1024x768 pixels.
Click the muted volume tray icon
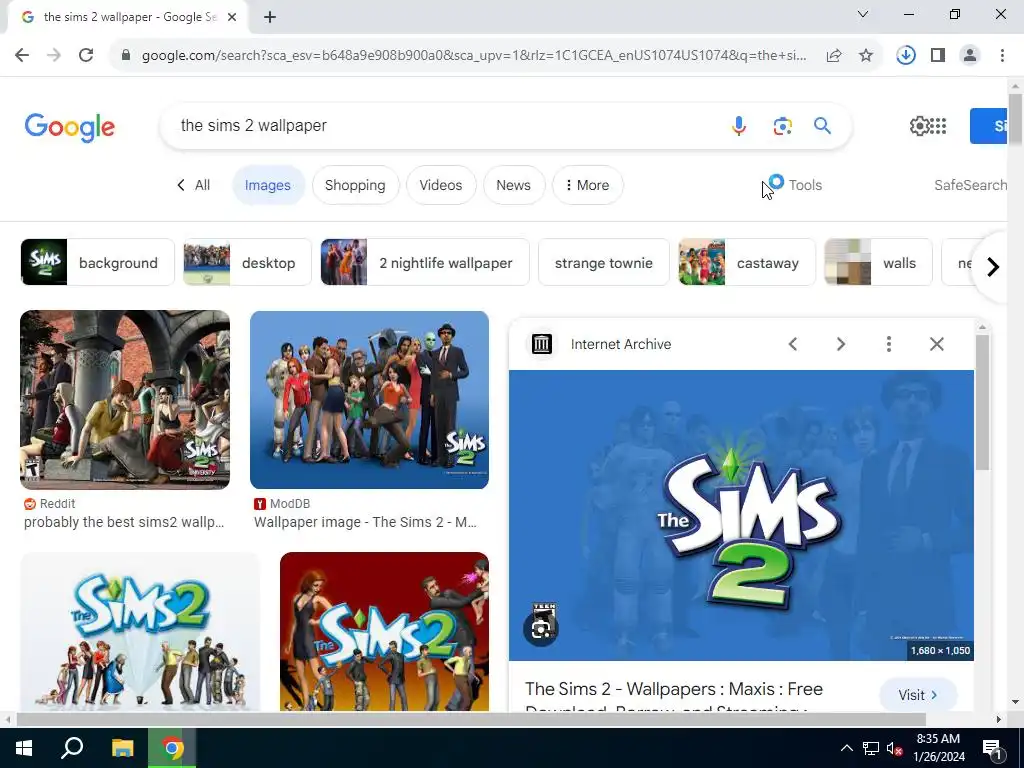click(894, 748)
